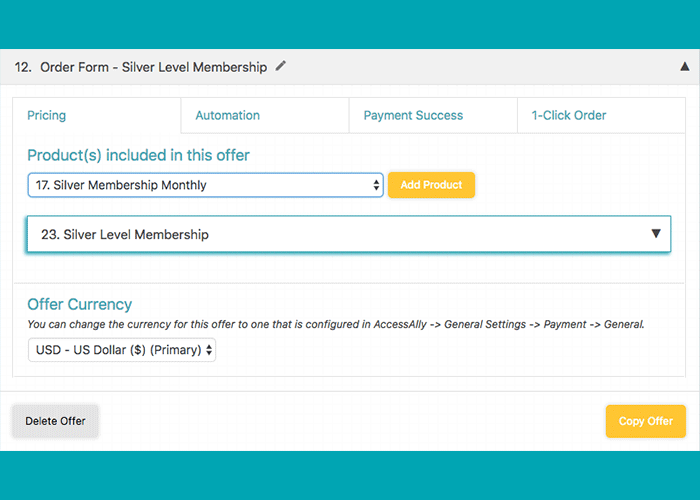The image size is (700, 500).
Task: Collapse the offer panel with up triangle
Action: (x=684, y=67)
